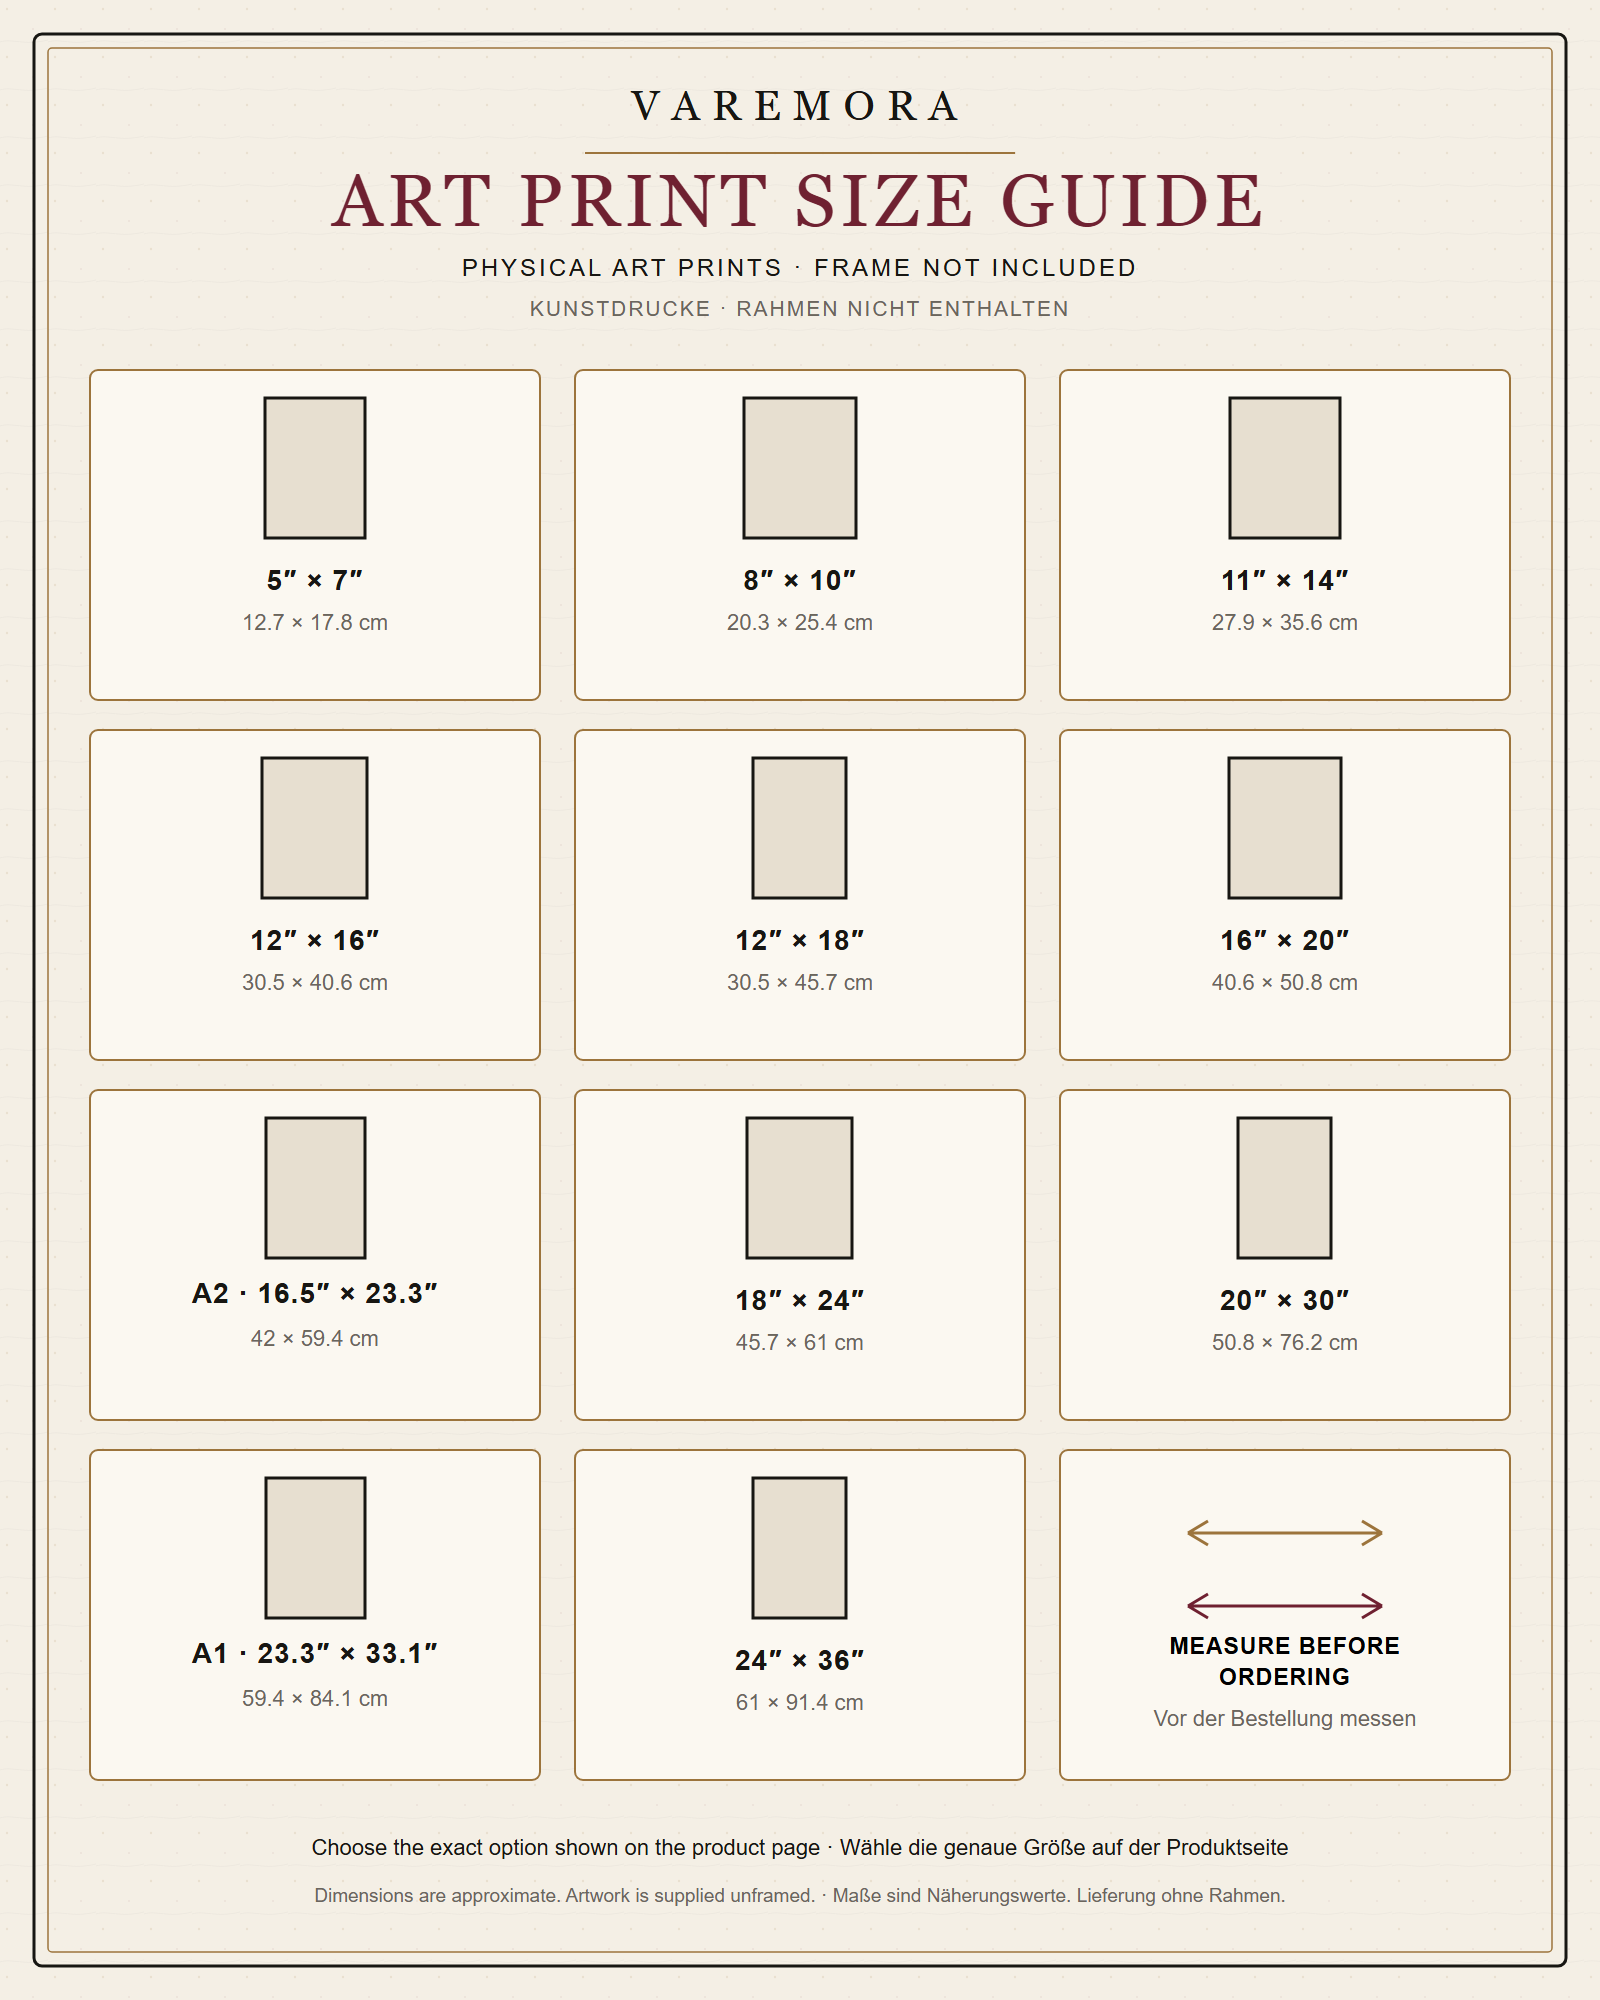Click the 5″ × 7″ print rectangle icon
1600x2000 pixels.
click(x=315, y=468)
